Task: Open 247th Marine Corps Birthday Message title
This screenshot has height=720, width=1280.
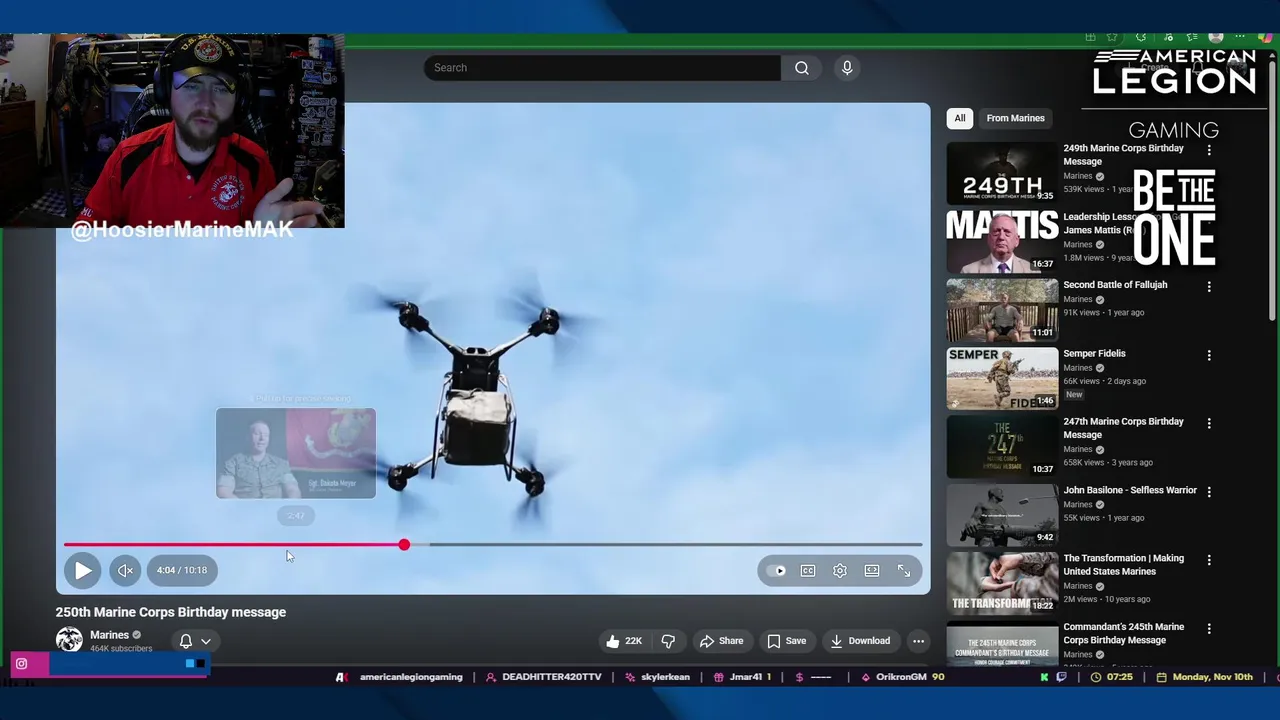Action: point(1123,428)
